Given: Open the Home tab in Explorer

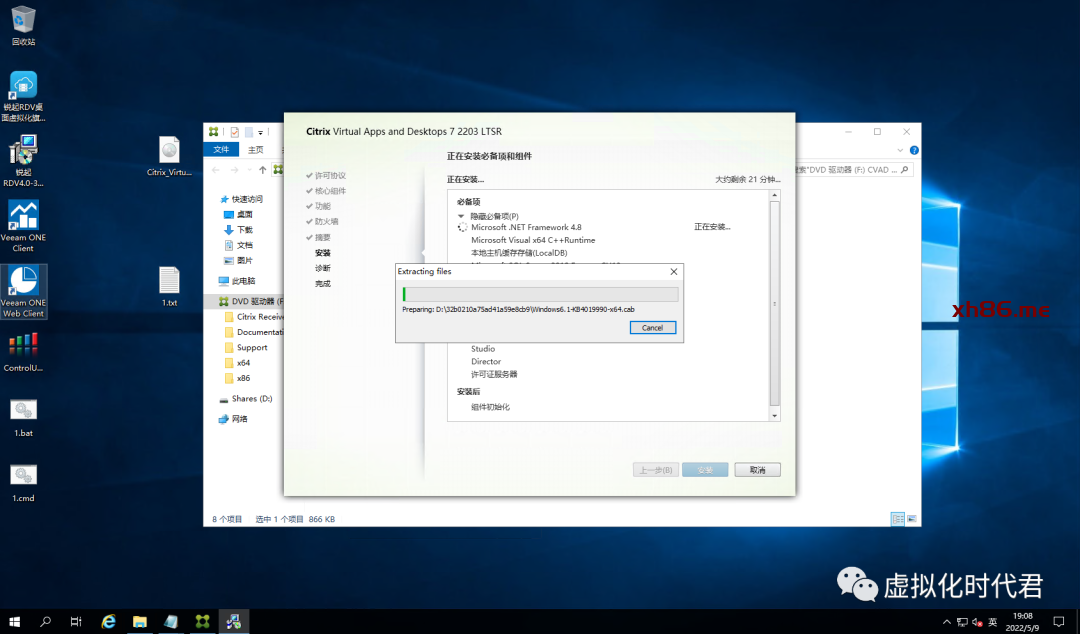Looking at the screenshot, I should click(256, 150).
